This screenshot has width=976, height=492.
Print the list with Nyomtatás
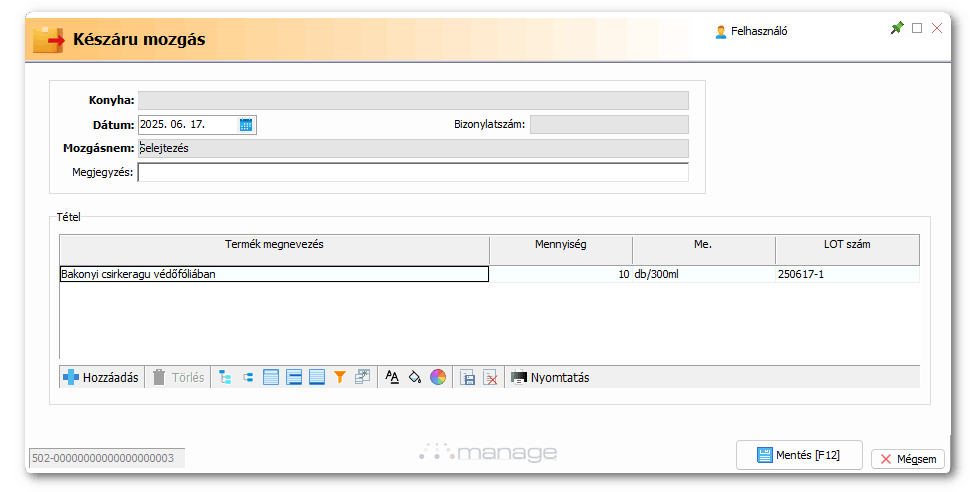coord(550,378)
